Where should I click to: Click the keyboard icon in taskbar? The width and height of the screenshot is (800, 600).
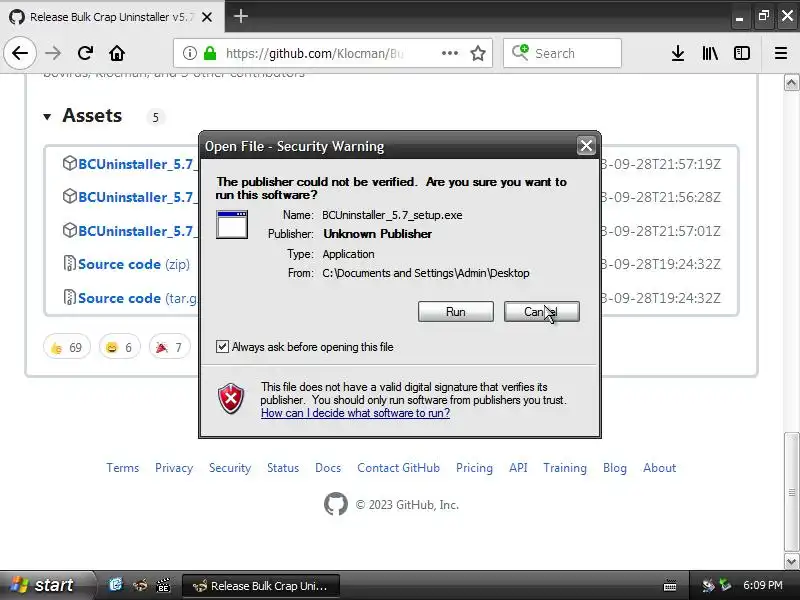pos(670,585)
